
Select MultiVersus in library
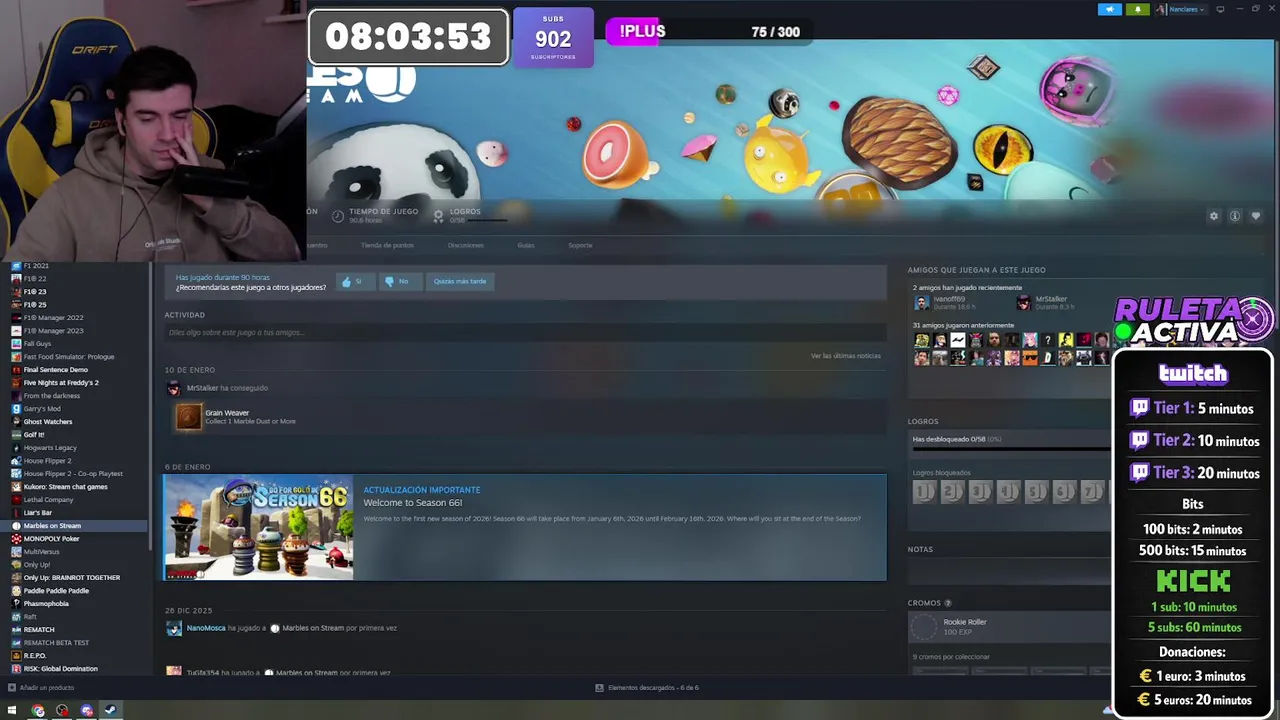[x=42, y=552]
